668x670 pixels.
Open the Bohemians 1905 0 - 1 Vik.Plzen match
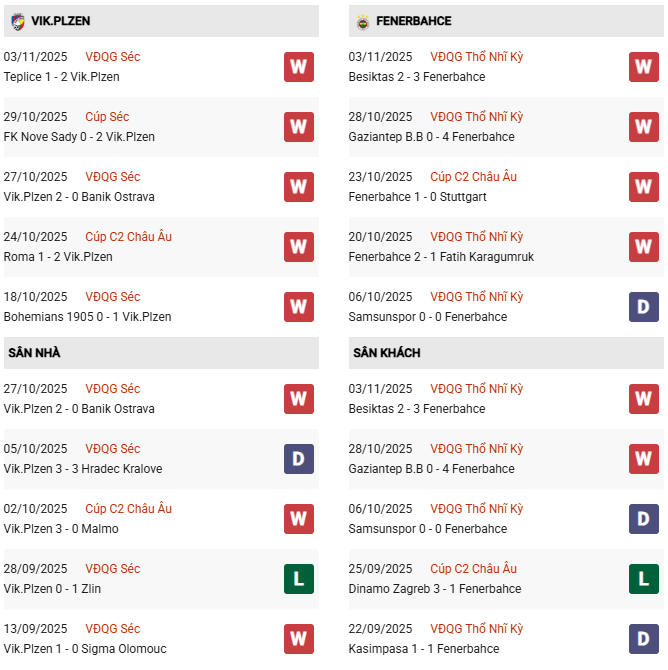click(87, 317)
